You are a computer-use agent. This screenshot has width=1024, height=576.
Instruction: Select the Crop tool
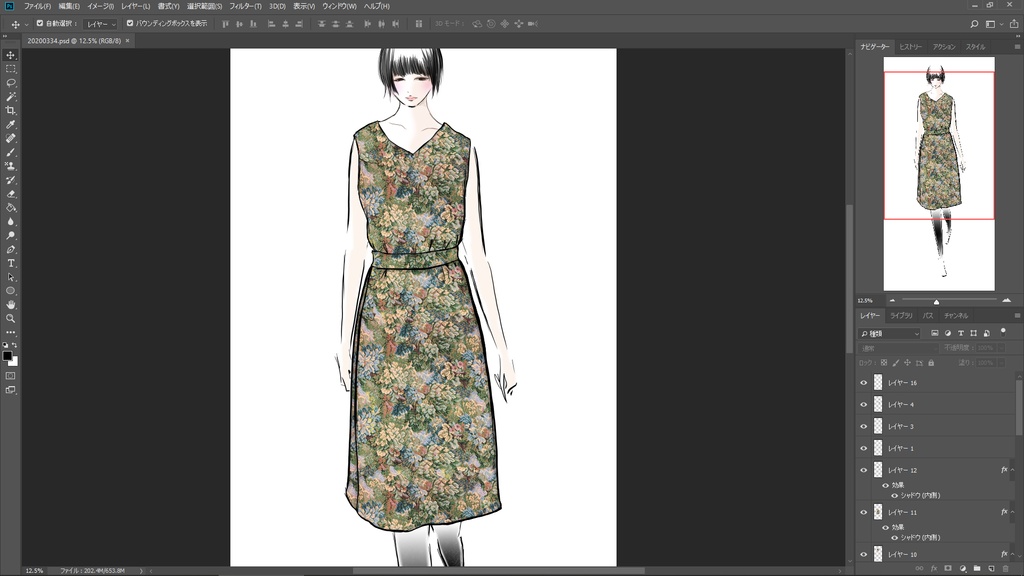11,110
